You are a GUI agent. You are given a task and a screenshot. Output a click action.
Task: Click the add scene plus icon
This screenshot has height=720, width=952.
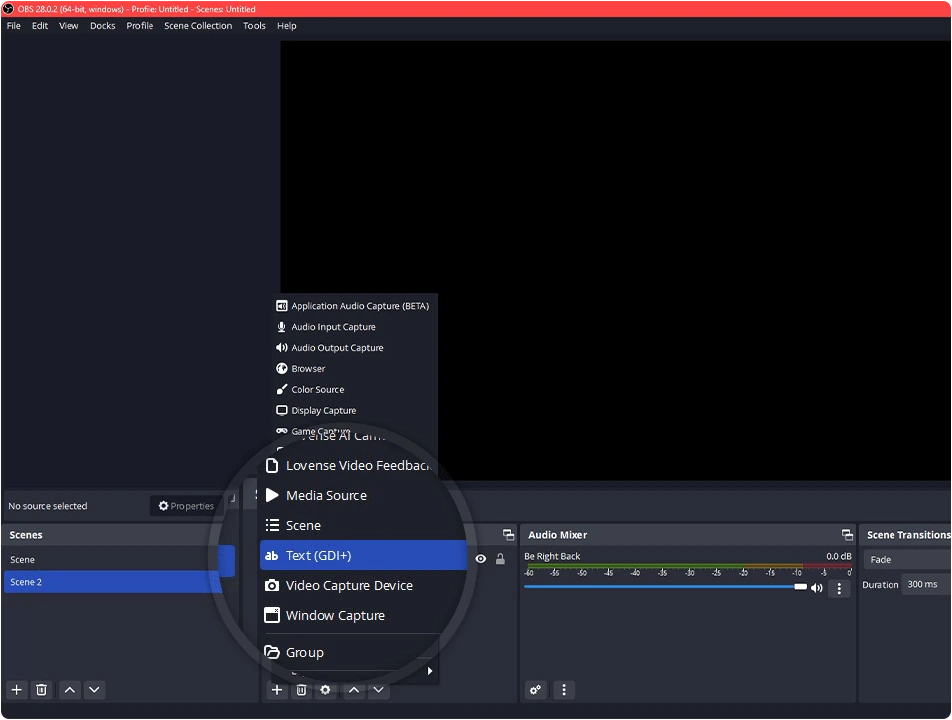[16, 690]
